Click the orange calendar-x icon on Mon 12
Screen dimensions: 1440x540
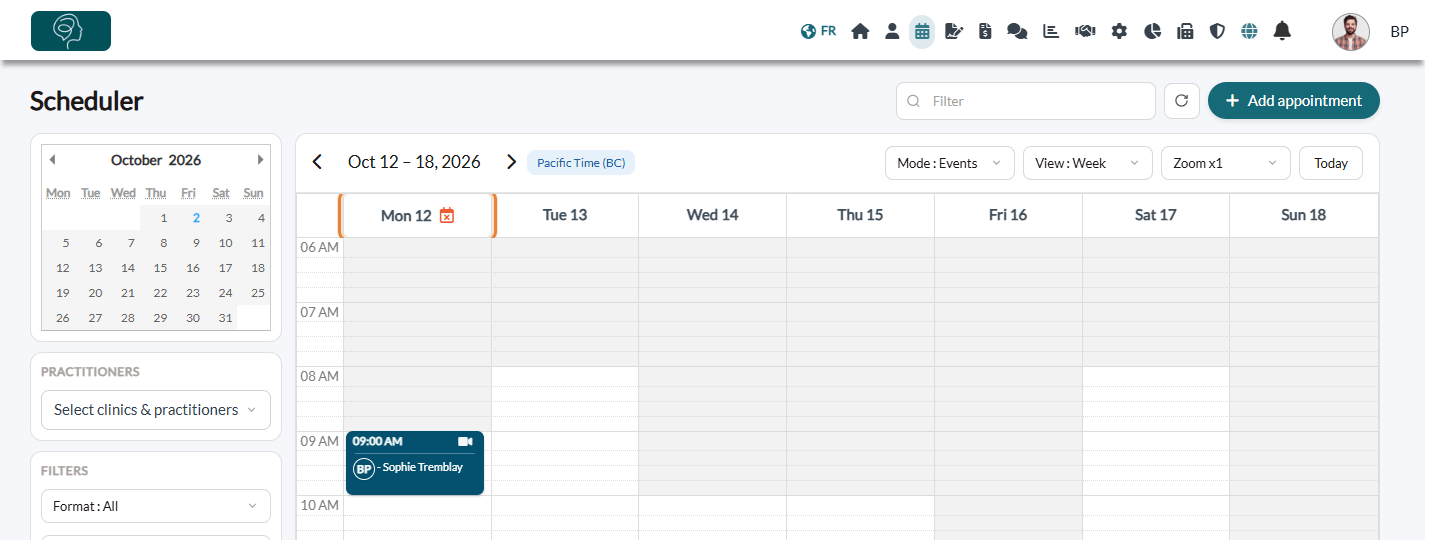point(447,215)
